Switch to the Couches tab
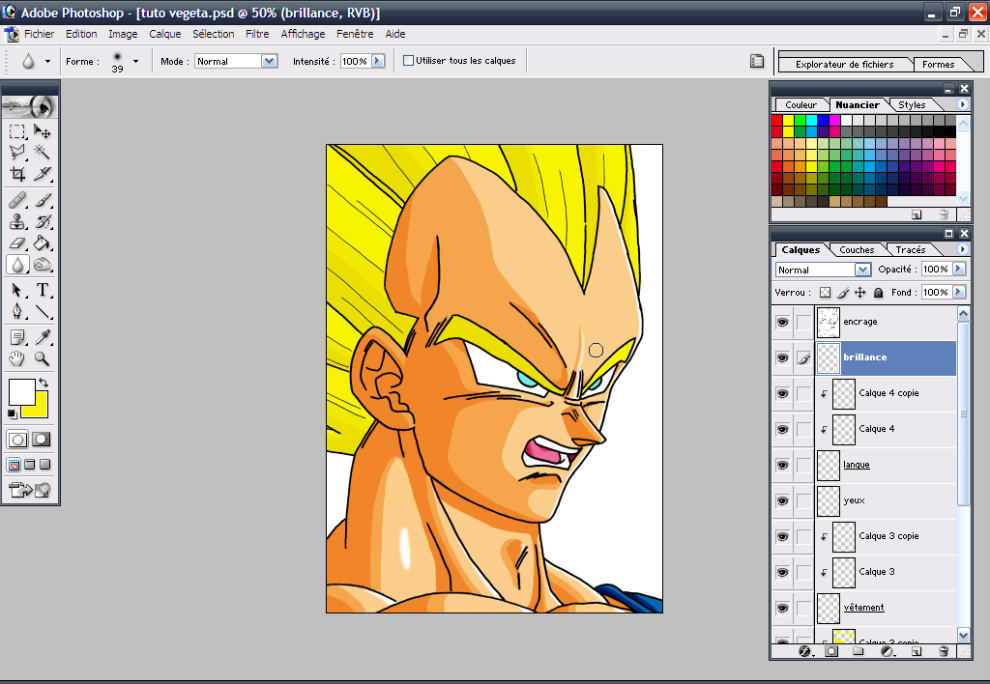The width and height of the screenshot is (990, 684). (x=857, y=250)
